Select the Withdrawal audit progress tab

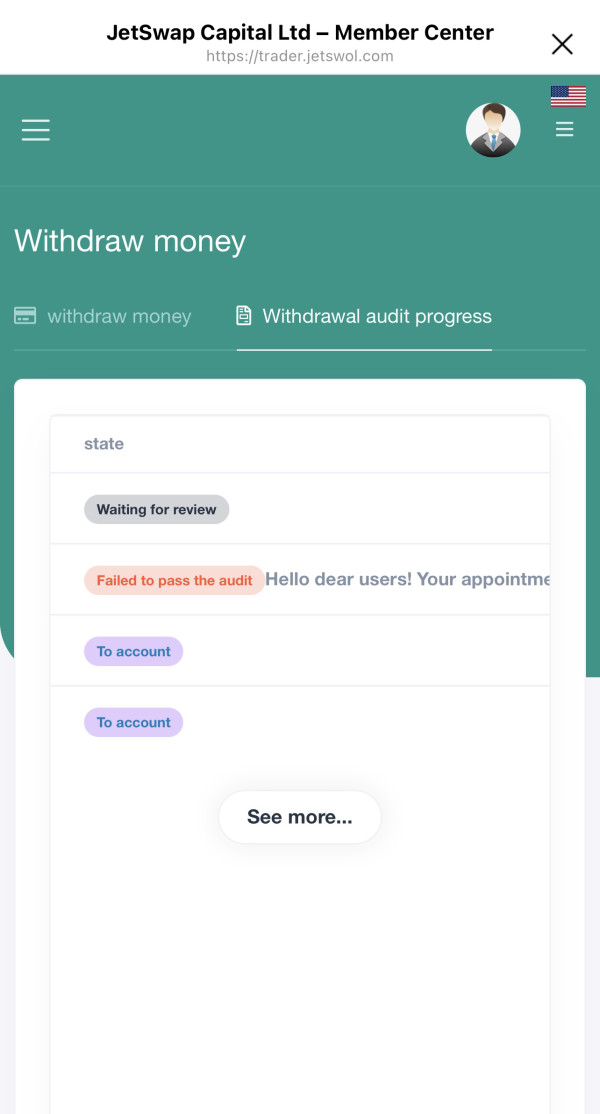click(376, 317)
